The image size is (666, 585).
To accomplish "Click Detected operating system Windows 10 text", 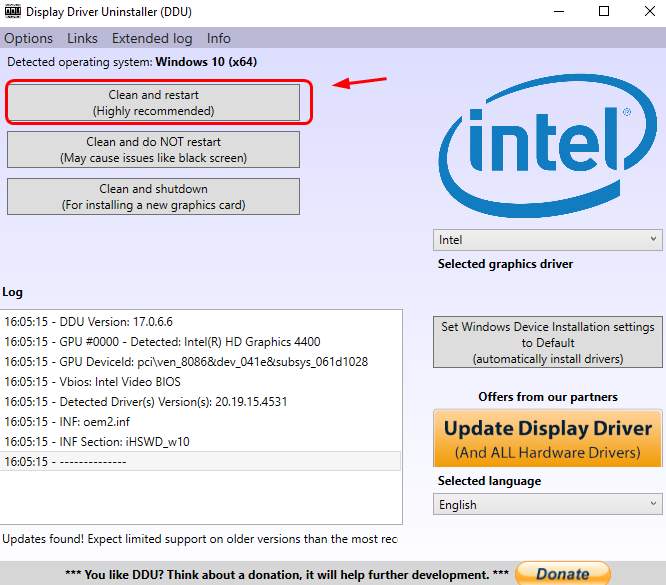I will point(132,62).
